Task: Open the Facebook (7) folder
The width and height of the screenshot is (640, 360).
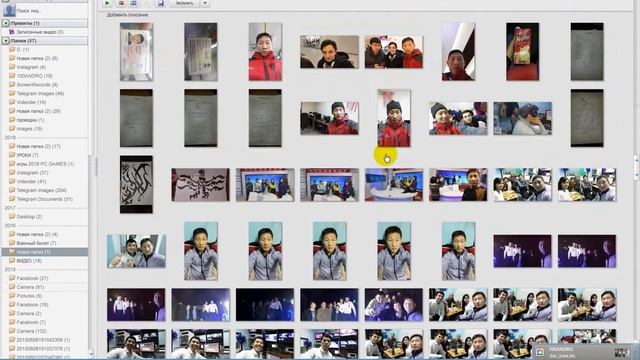Action: pyautogui.click(x=31, y=322)
